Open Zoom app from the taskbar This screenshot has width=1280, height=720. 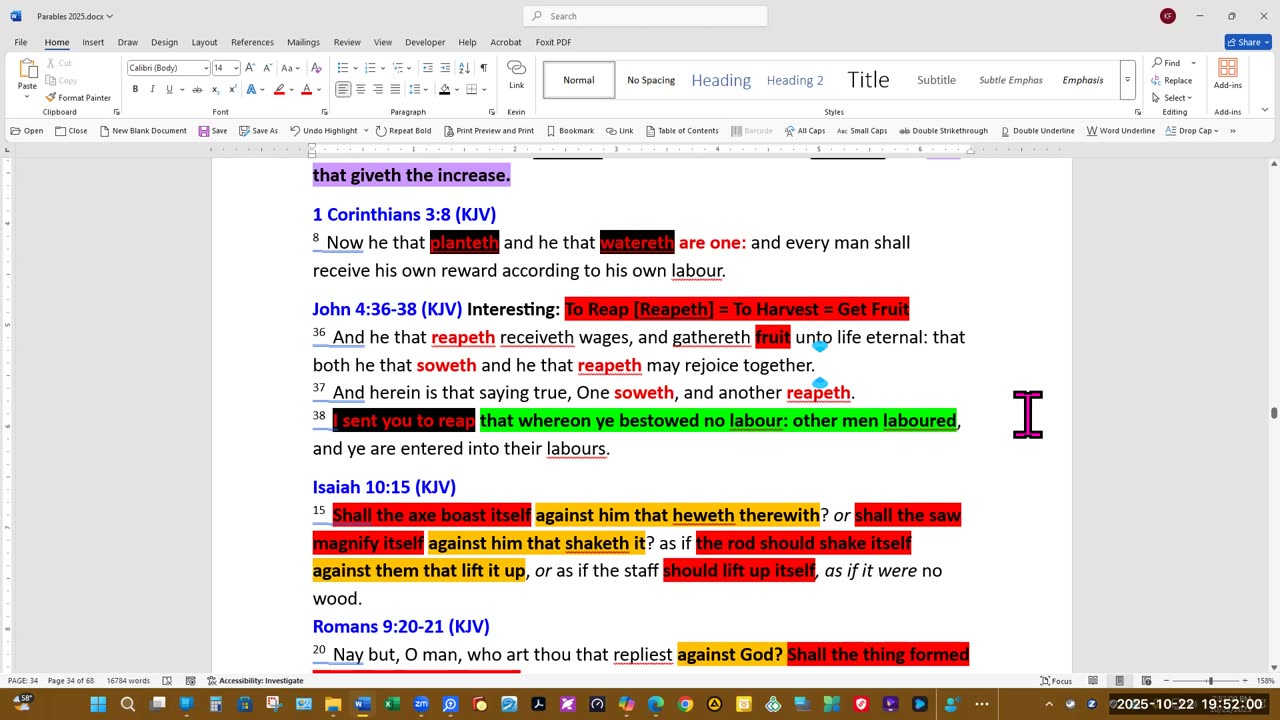[x=421, y=704]
